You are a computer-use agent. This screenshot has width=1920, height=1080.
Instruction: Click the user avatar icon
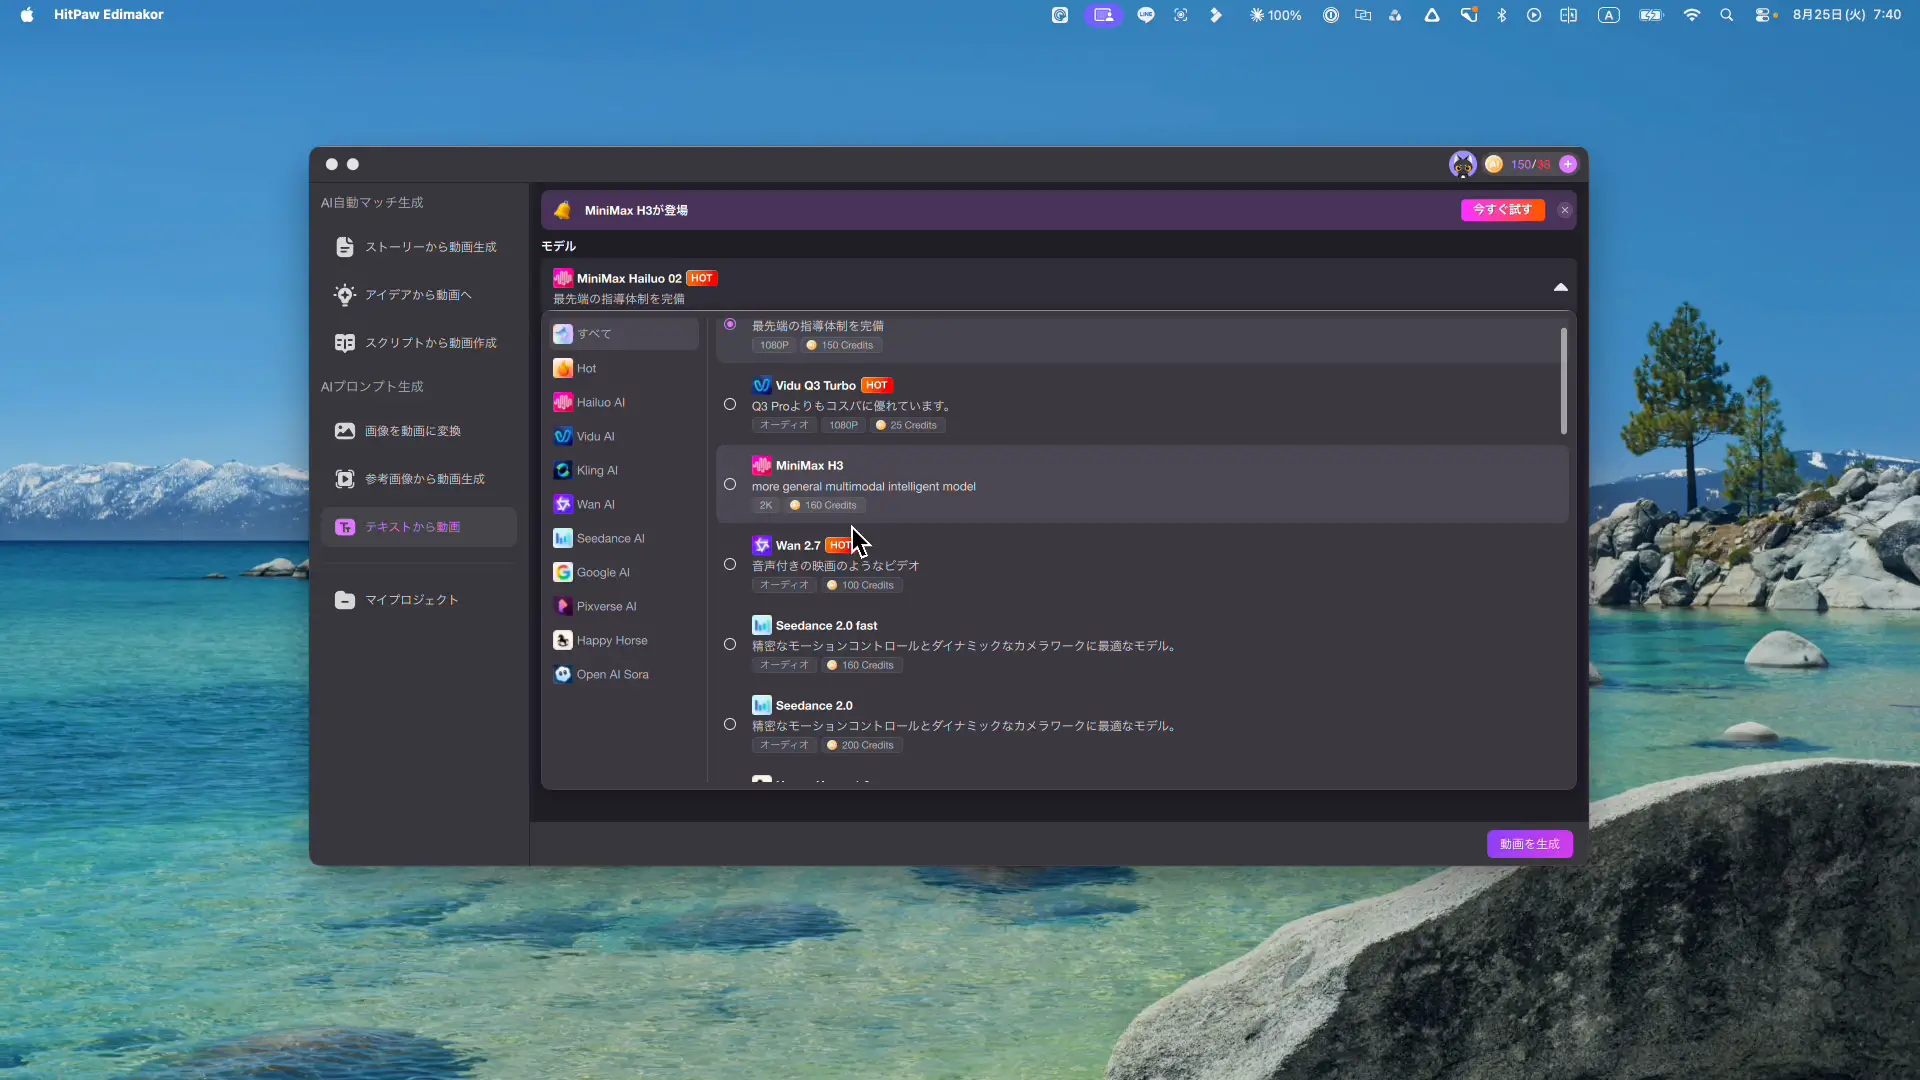[1463, 164]
